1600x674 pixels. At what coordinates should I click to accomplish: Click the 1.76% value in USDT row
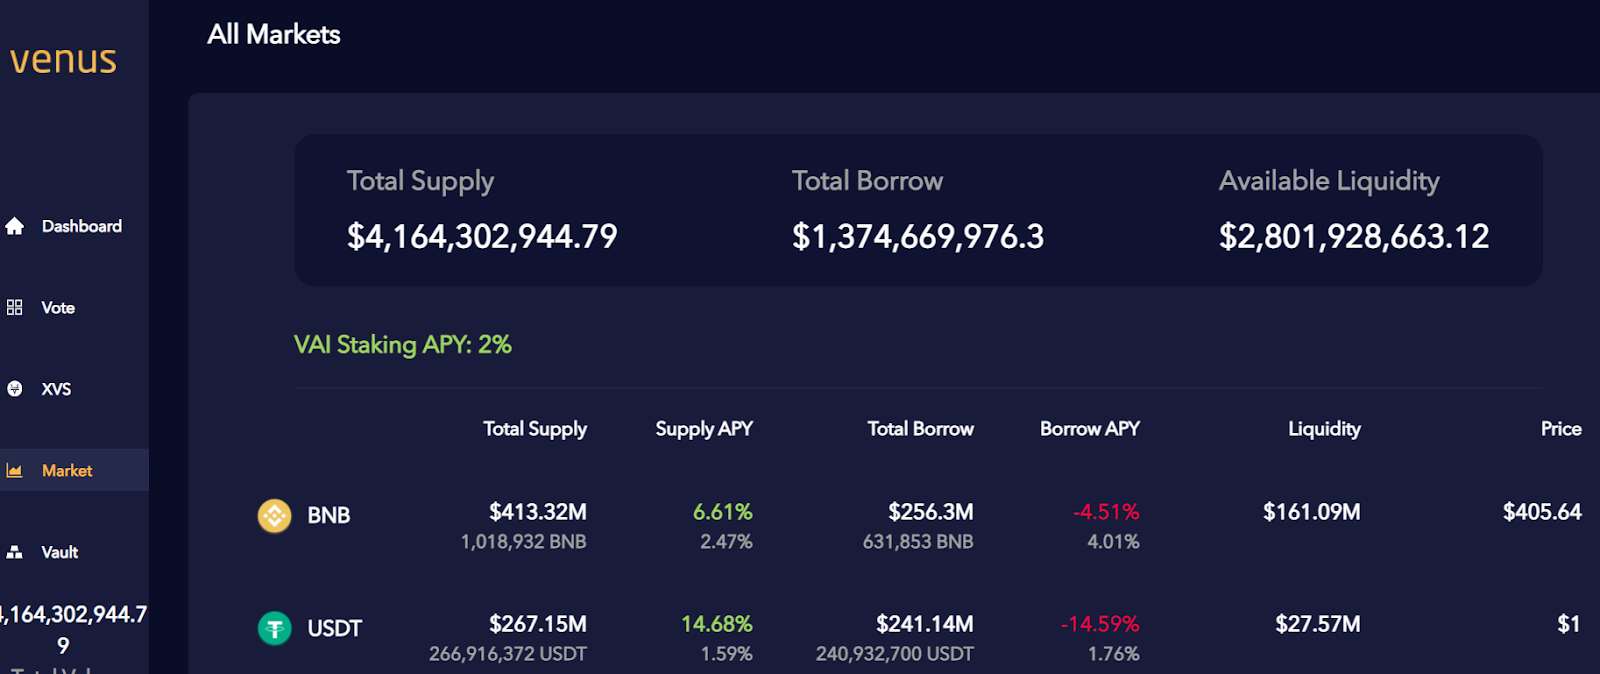coord(1113,654)
